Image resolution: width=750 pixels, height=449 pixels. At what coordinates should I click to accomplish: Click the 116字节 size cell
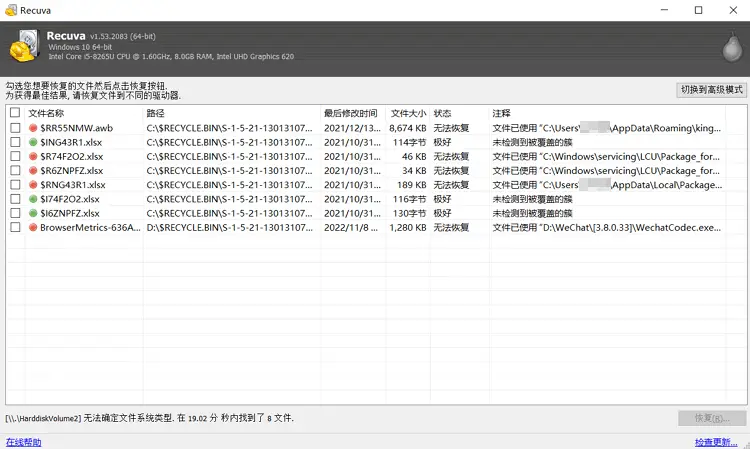pyautogui.click(x=409, y=199)
